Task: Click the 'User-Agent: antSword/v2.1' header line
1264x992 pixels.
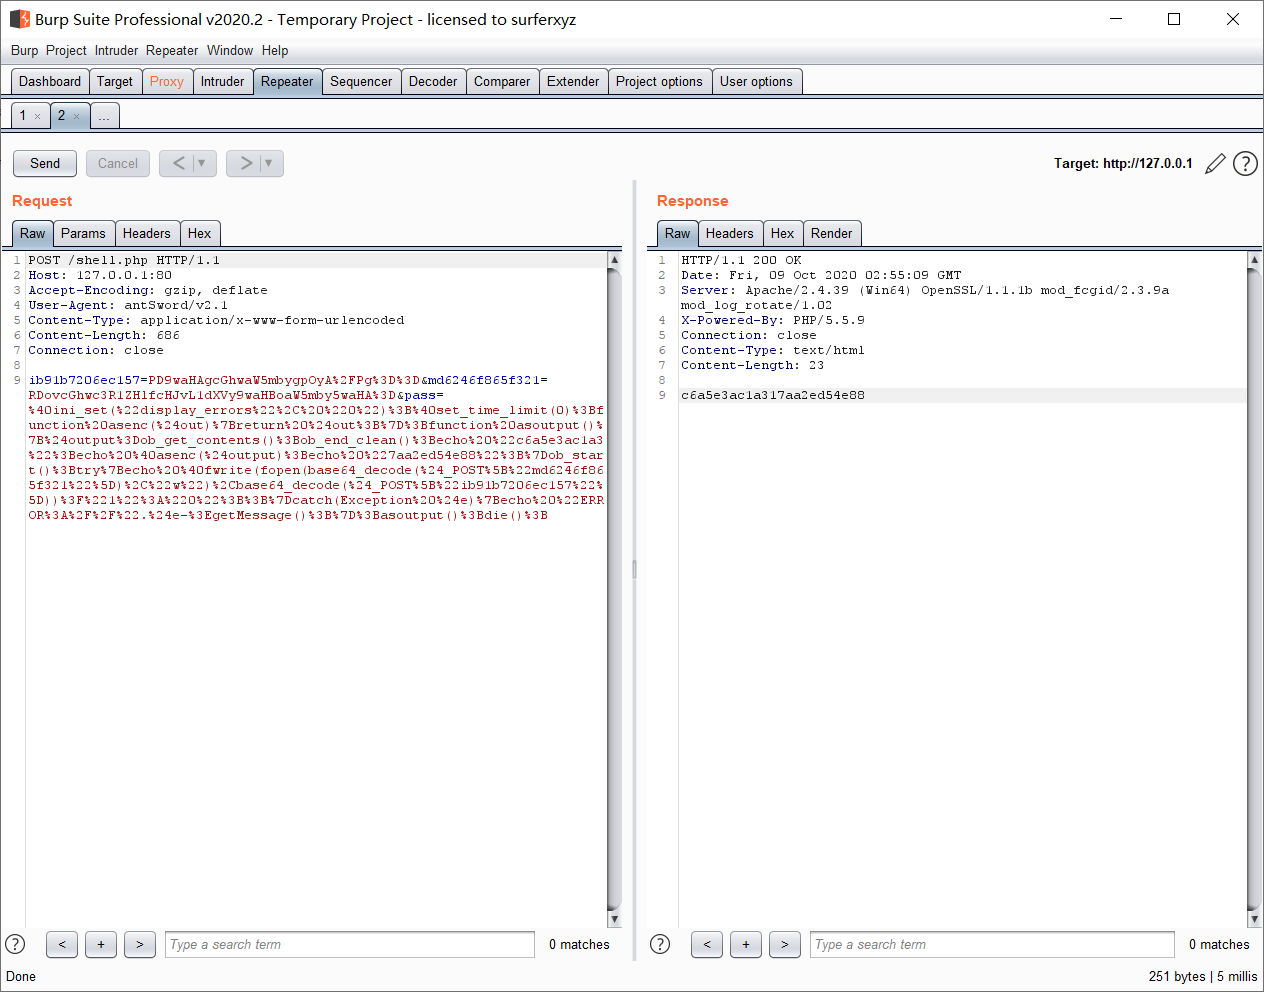Action: point(128,305)
